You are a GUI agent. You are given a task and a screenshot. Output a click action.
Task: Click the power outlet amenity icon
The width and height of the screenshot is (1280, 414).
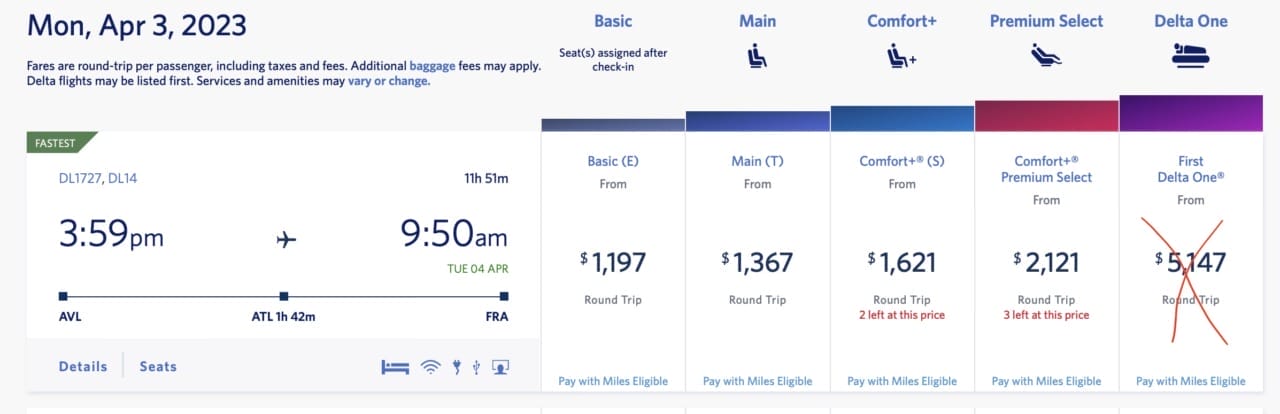click(457, 367)
